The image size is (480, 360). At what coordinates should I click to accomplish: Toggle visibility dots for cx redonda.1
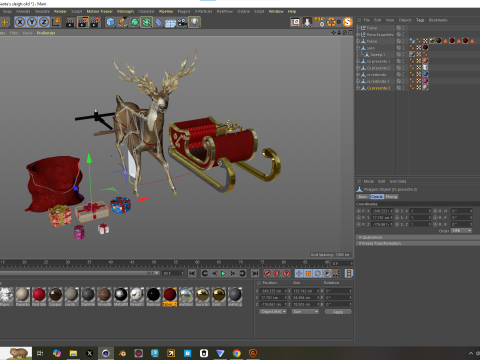pyautogui.click(x=403, y=81)
